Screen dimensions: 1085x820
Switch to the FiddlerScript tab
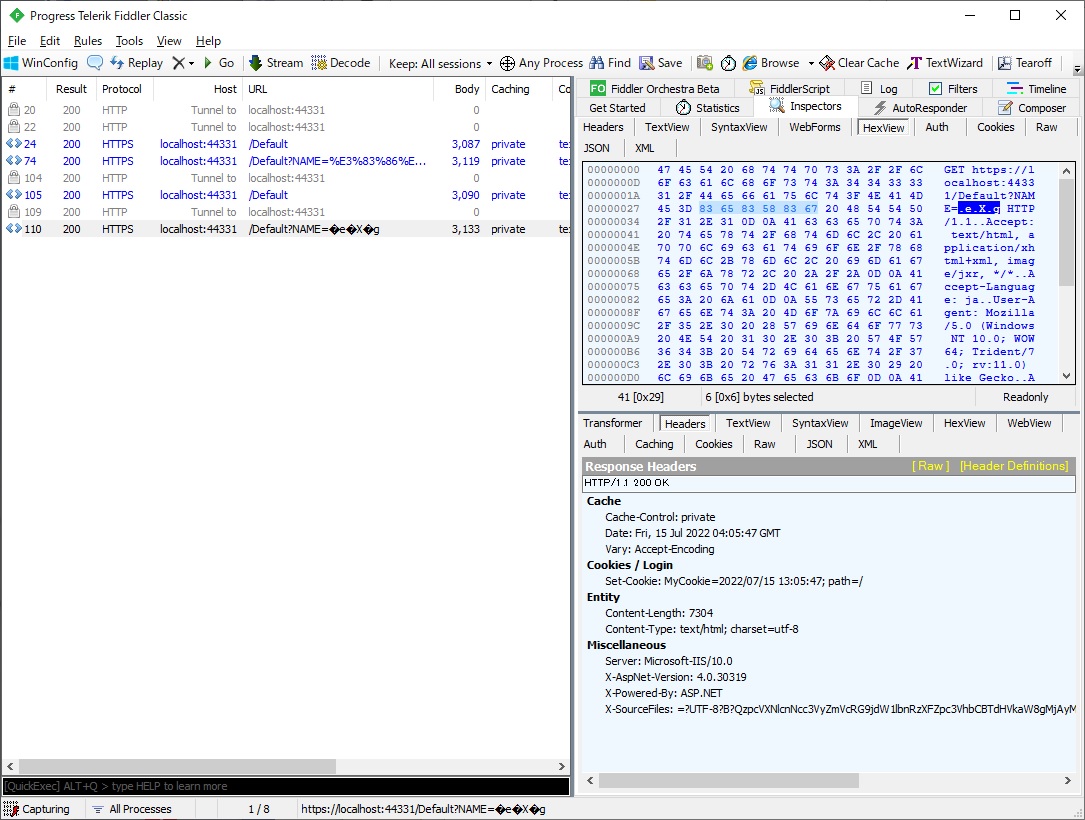pos(790,89)
